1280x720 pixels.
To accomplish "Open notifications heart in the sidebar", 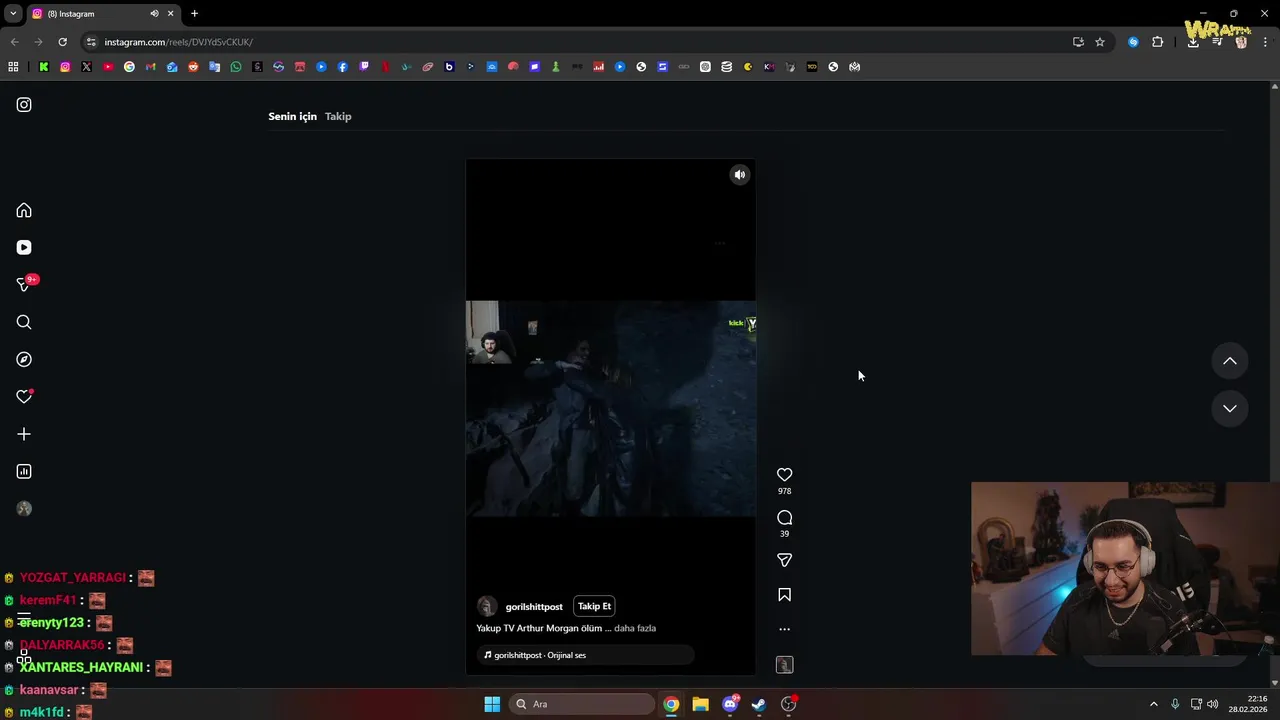I will (24, 397).
